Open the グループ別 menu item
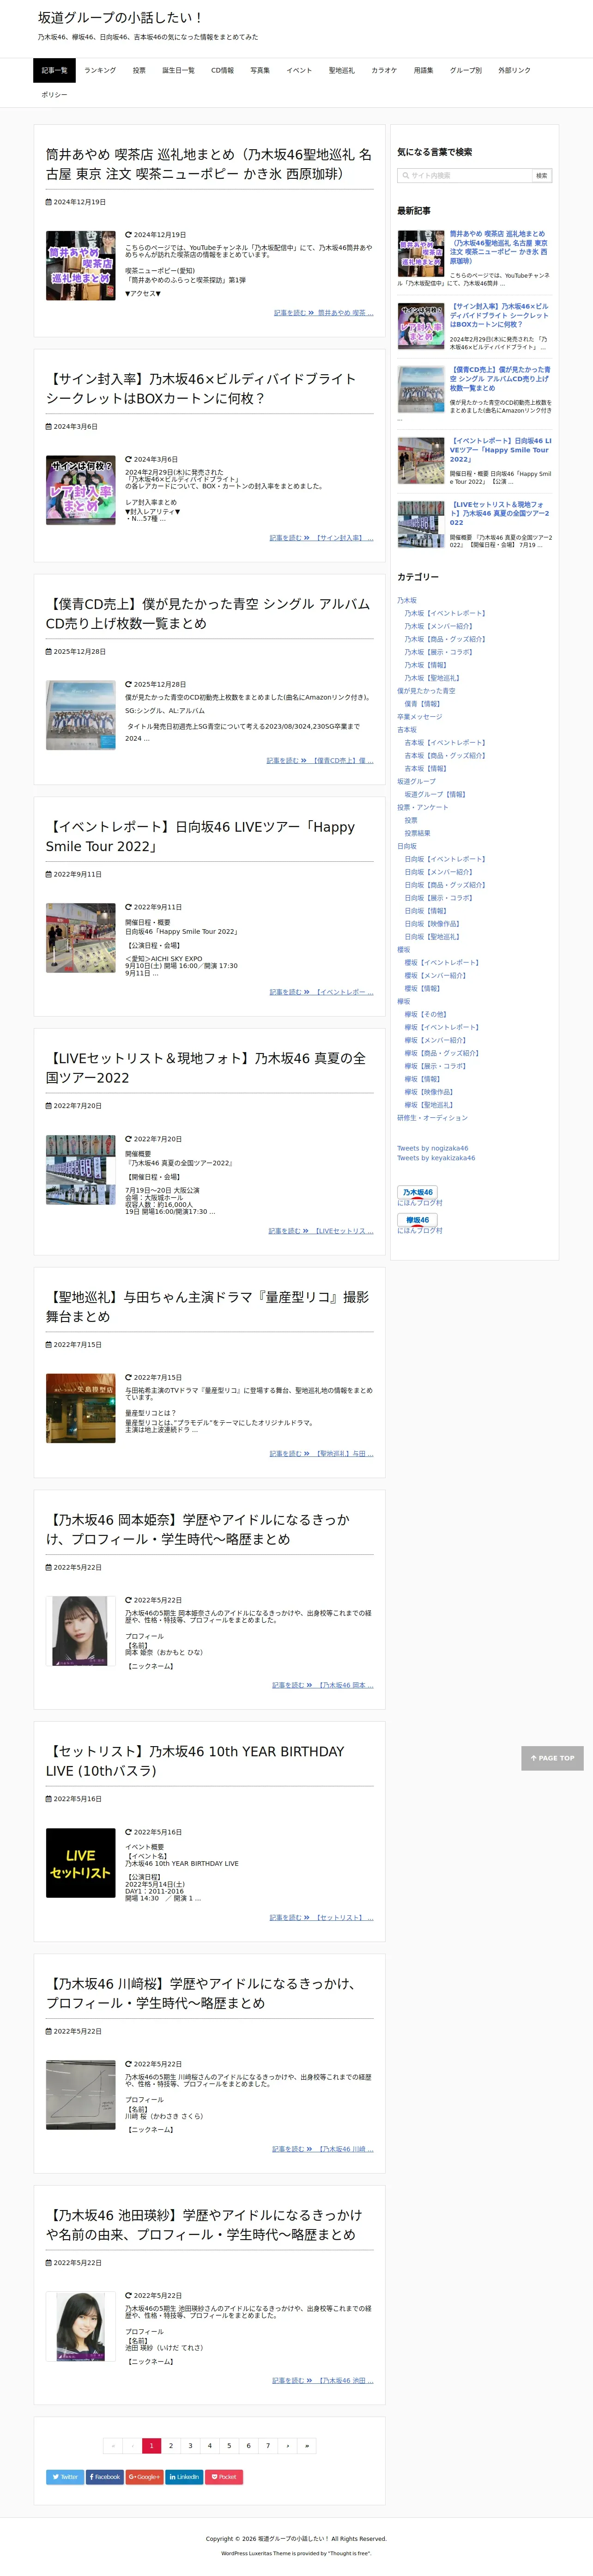The image size is (593, 2576). 465,70
